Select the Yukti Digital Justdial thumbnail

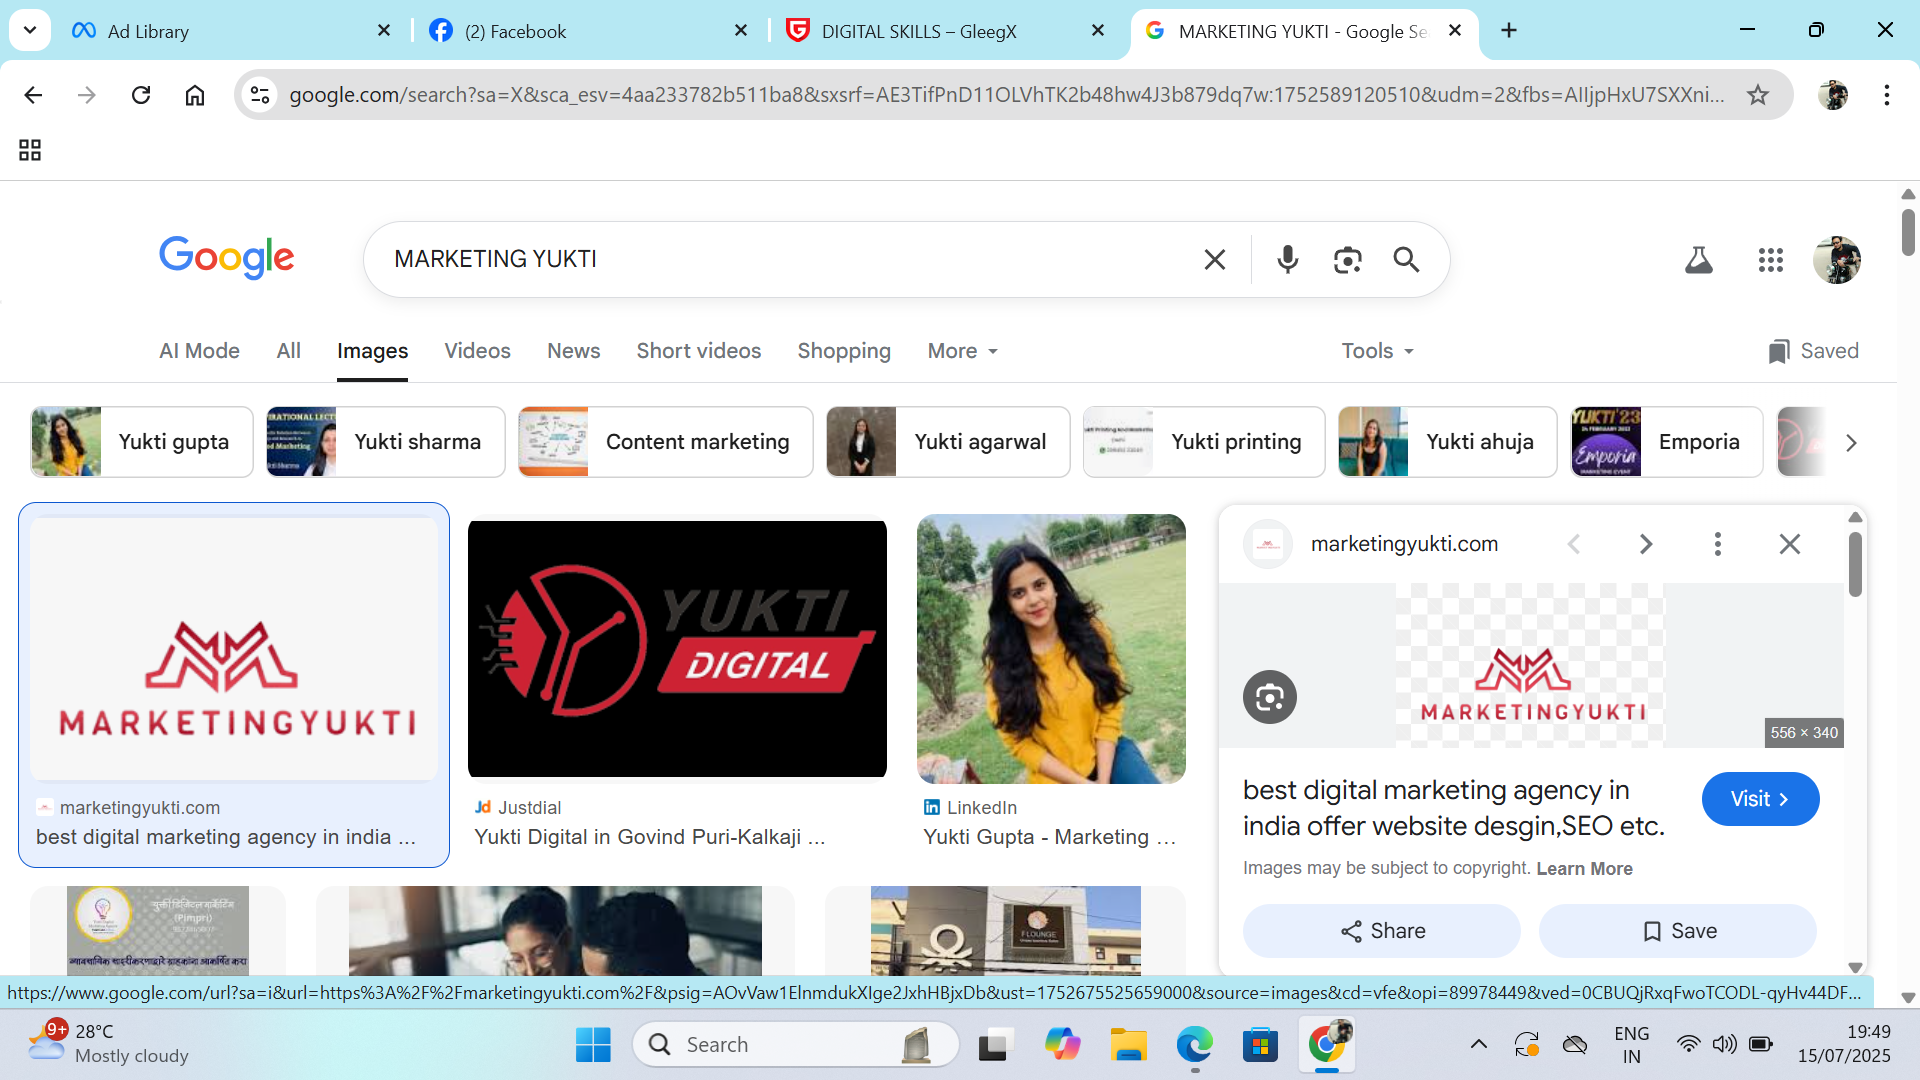point(677,648)
